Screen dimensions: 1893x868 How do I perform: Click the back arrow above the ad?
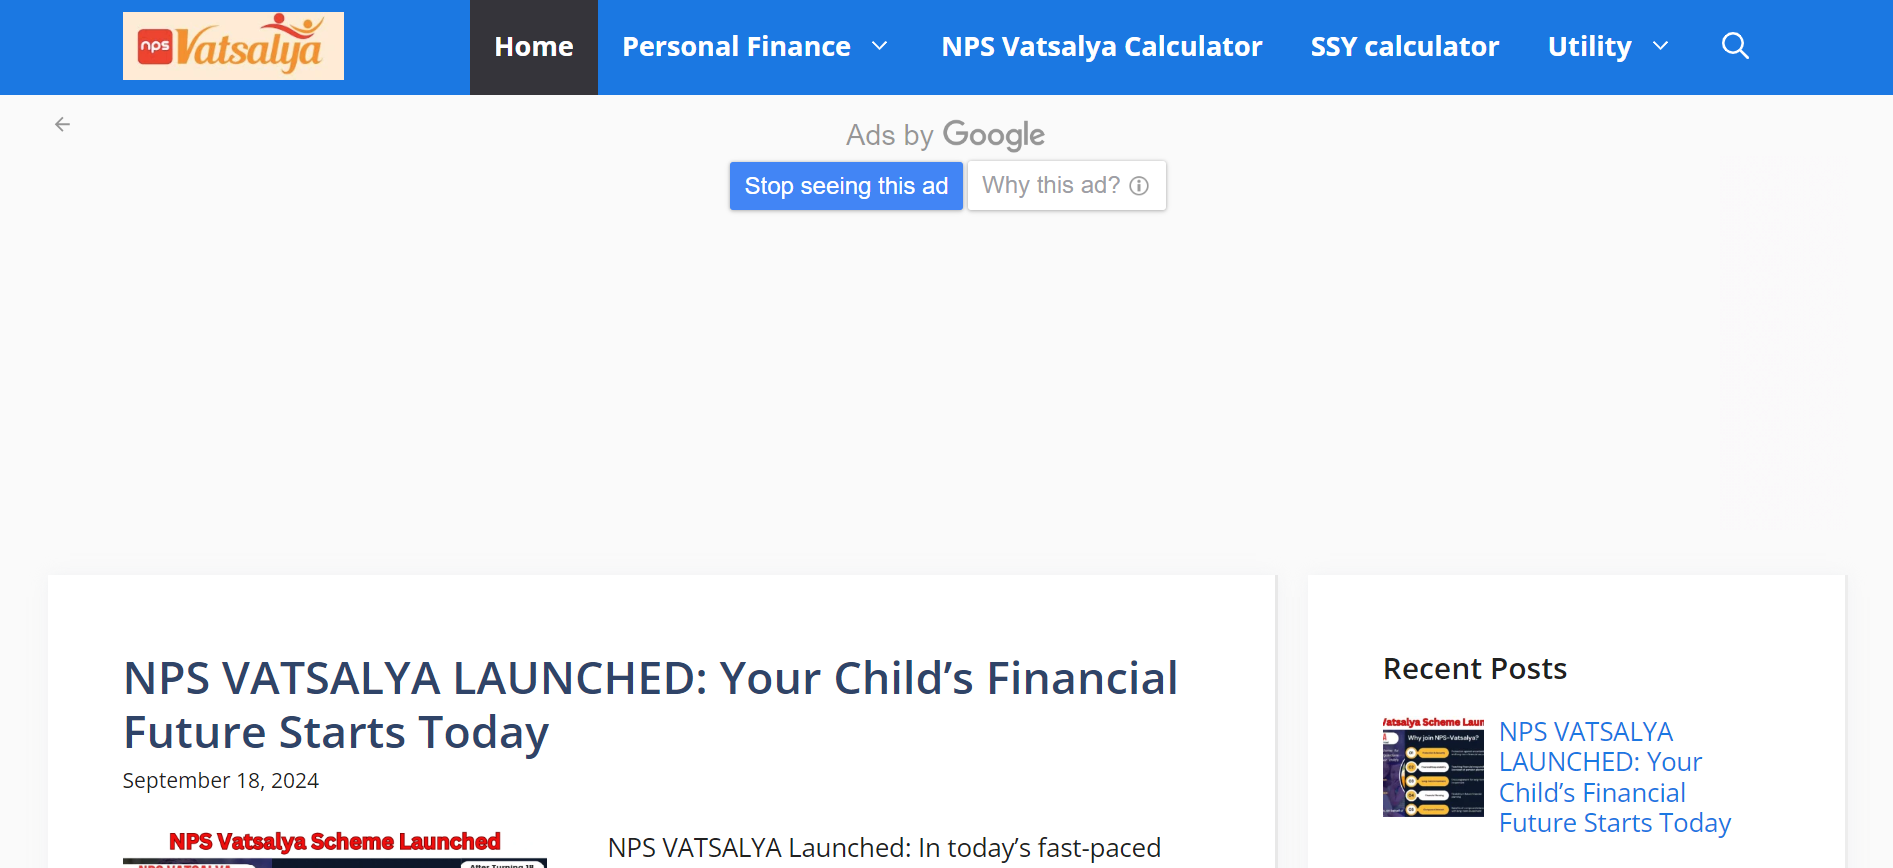(62, 124)
